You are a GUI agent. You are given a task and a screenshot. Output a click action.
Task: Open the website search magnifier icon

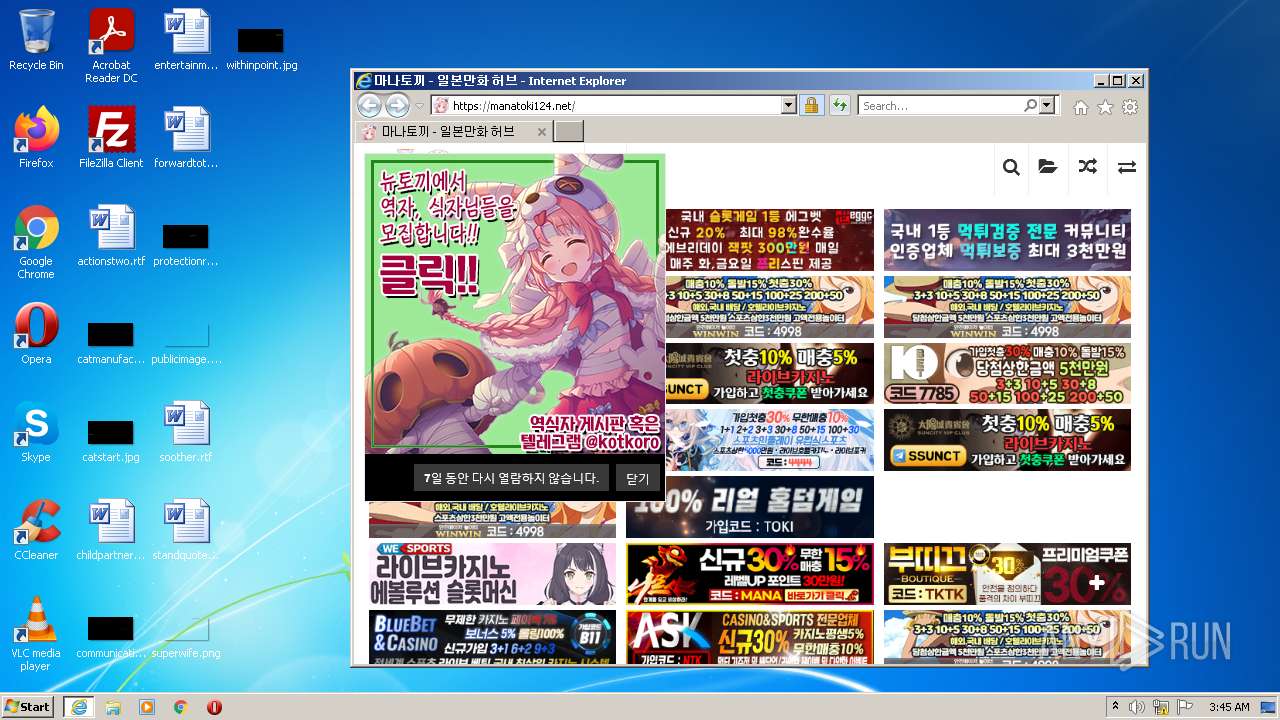(x=1011, y=167)
